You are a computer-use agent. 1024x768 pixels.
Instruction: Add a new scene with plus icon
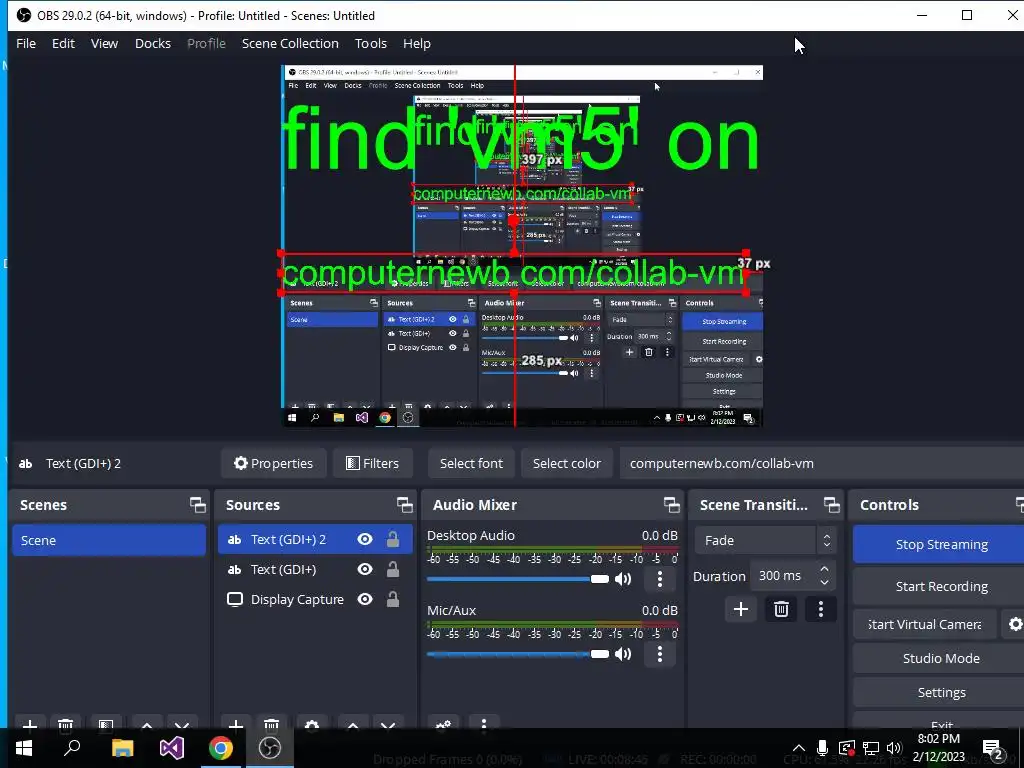click(29, 724)
